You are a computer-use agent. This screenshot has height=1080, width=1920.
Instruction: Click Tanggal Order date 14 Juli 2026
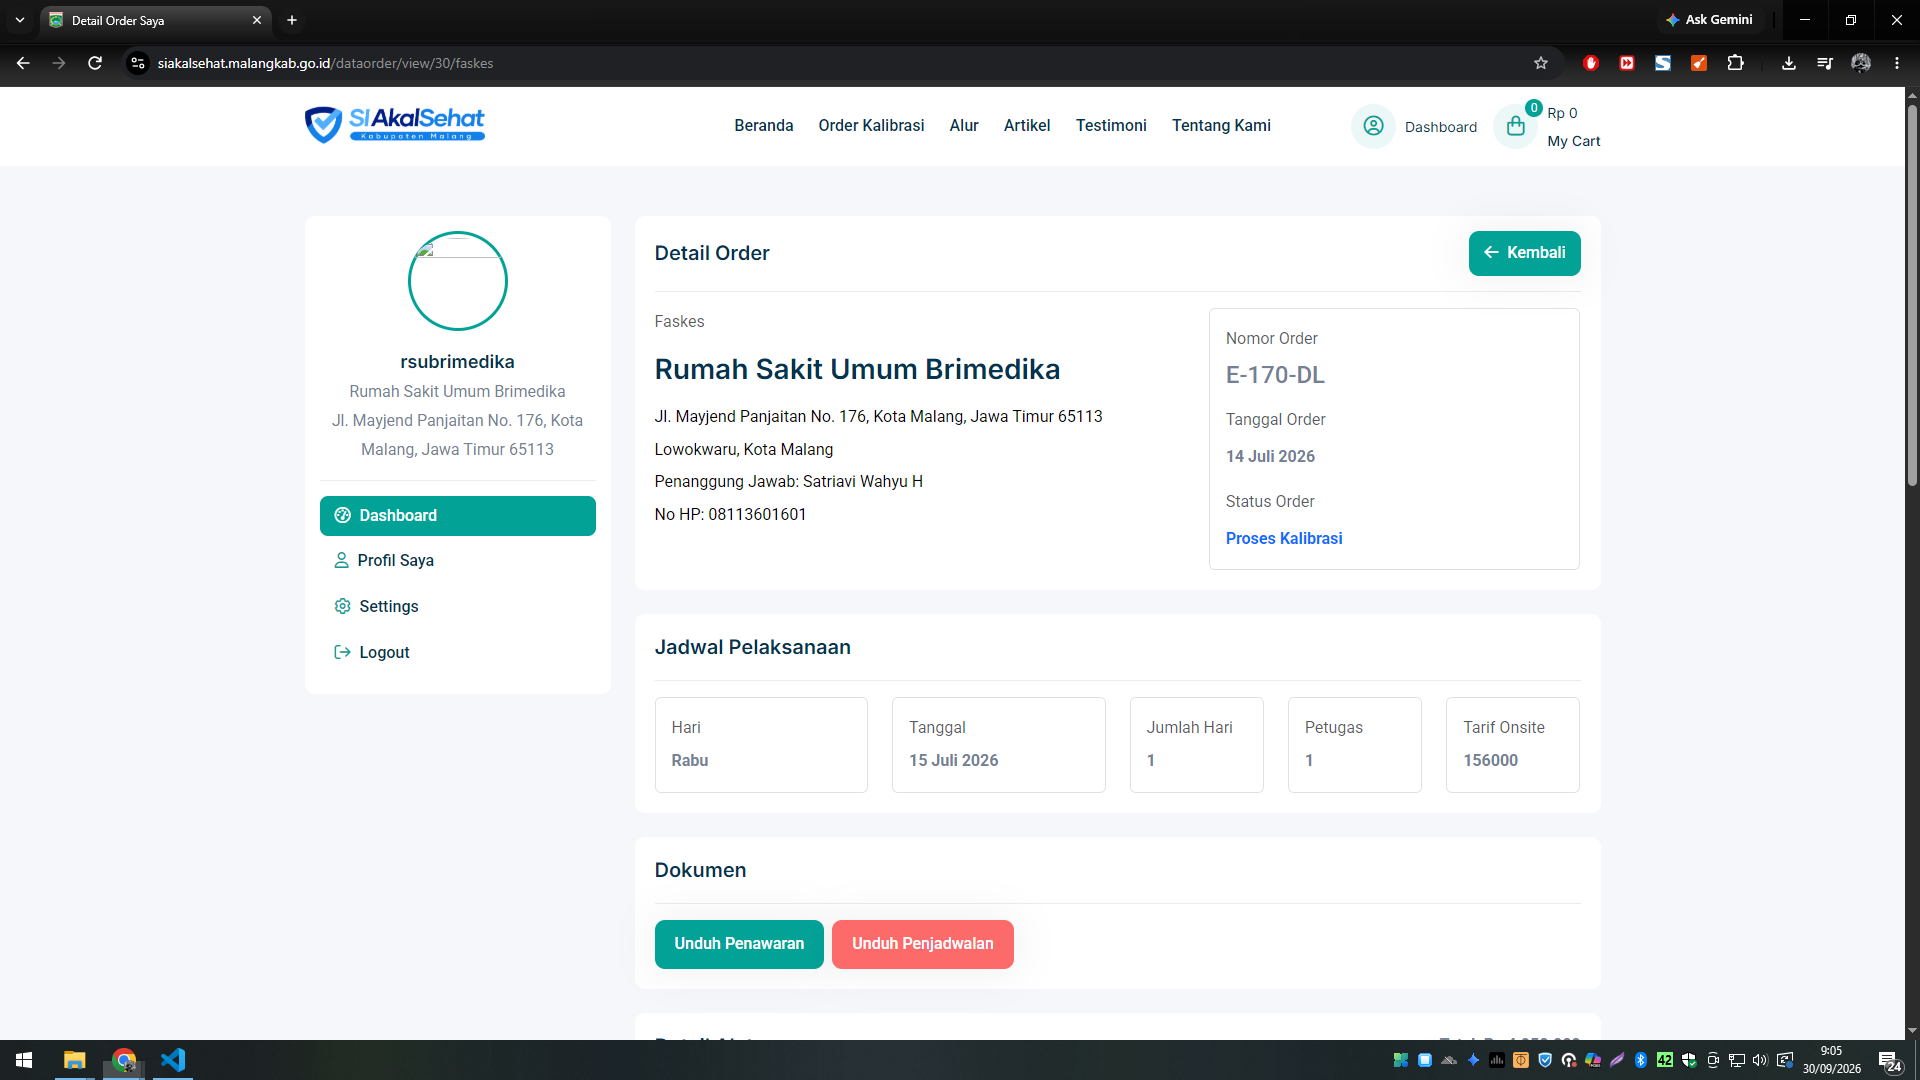tap(1270, 456)
